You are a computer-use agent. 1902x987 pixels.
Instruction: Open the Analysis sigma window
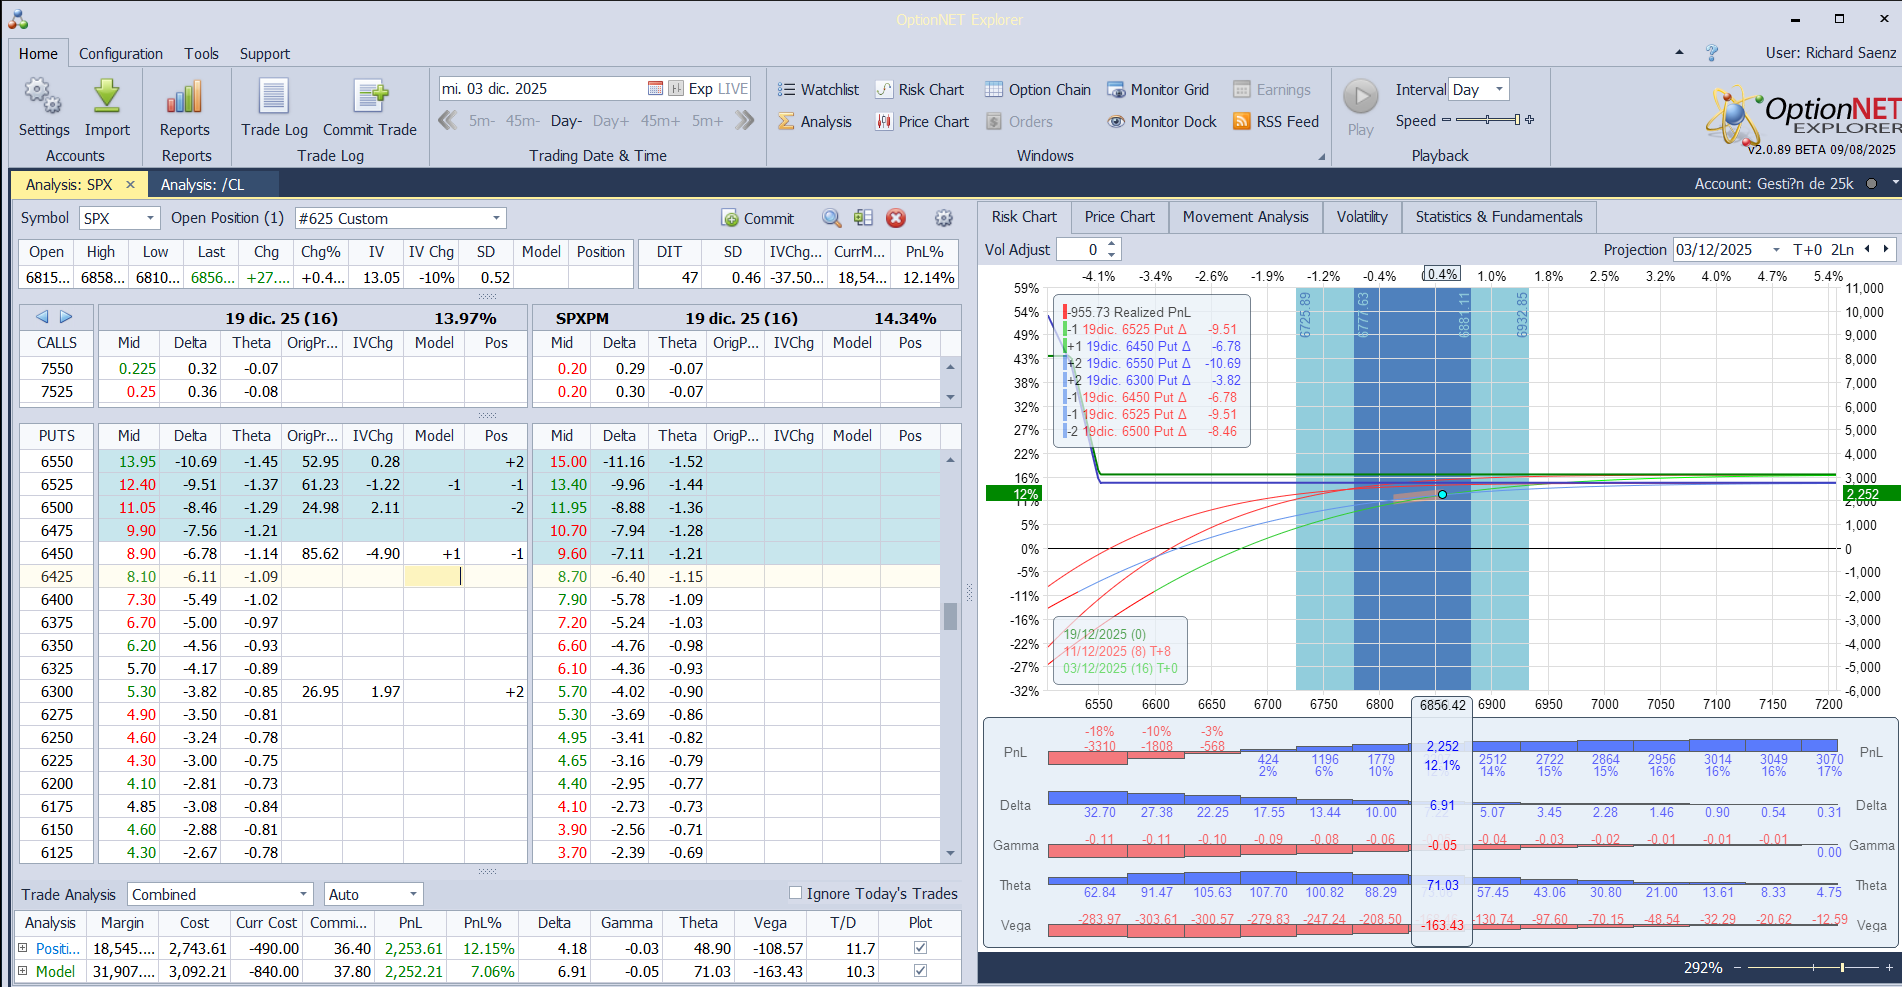(815, 122)
